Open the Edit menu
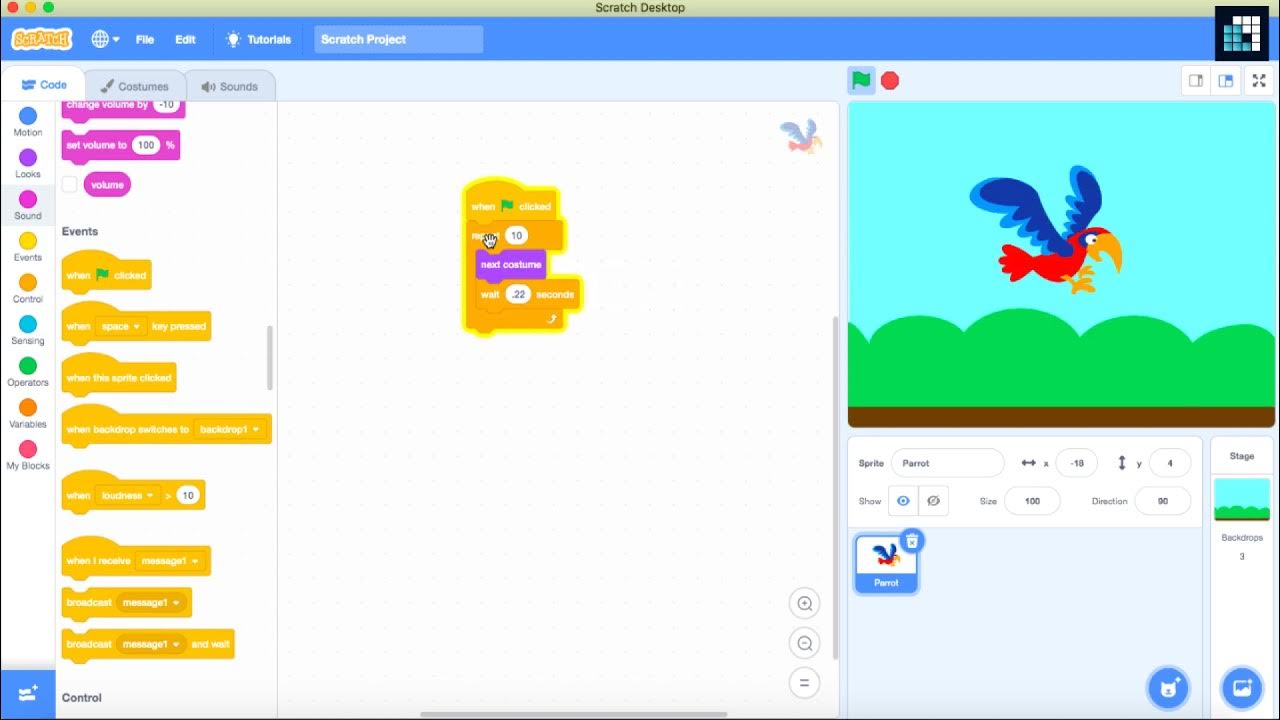The height and width of the screenshot is (720, 1280). (185, 39)
